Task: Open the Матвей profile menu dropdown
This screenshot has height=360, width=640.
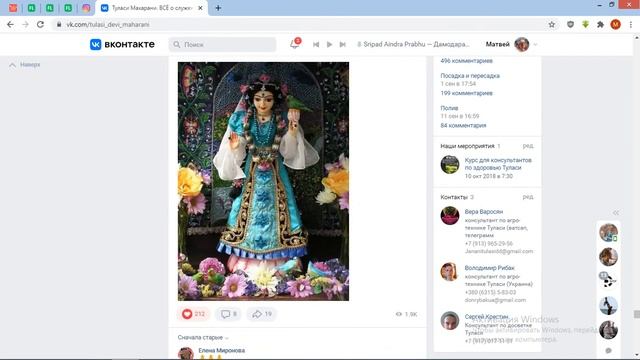Action: coord(536,44)
